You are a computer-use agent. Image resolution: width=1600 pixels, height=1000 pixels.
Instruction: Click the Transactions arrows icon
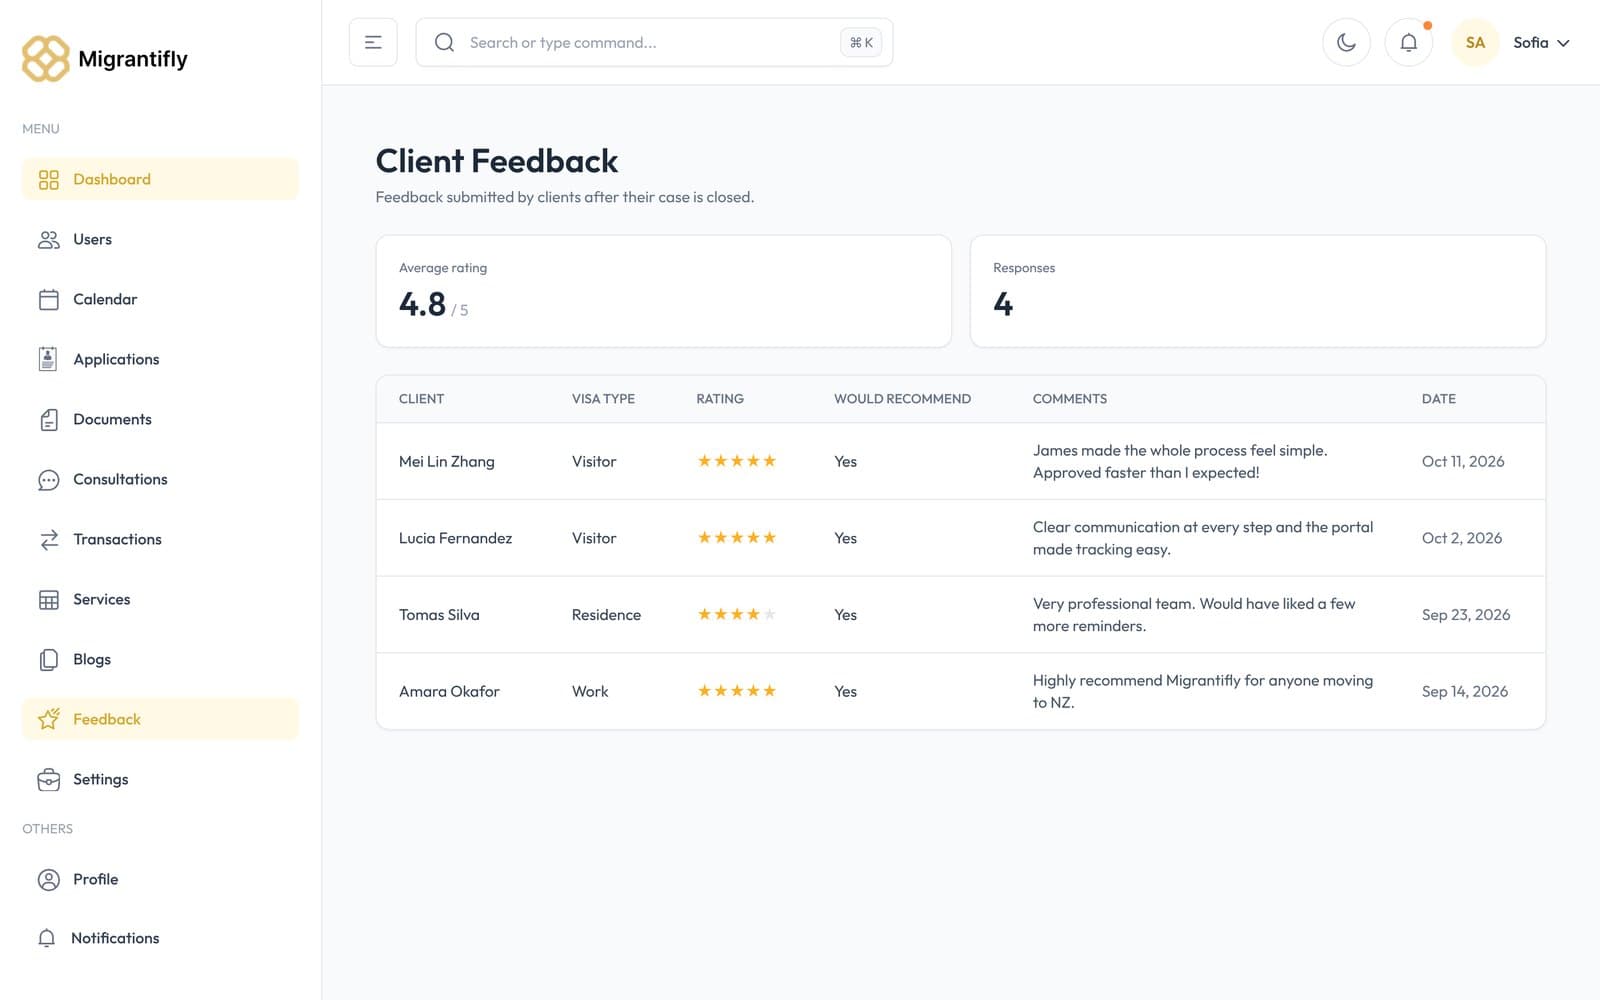pos(48,540)
